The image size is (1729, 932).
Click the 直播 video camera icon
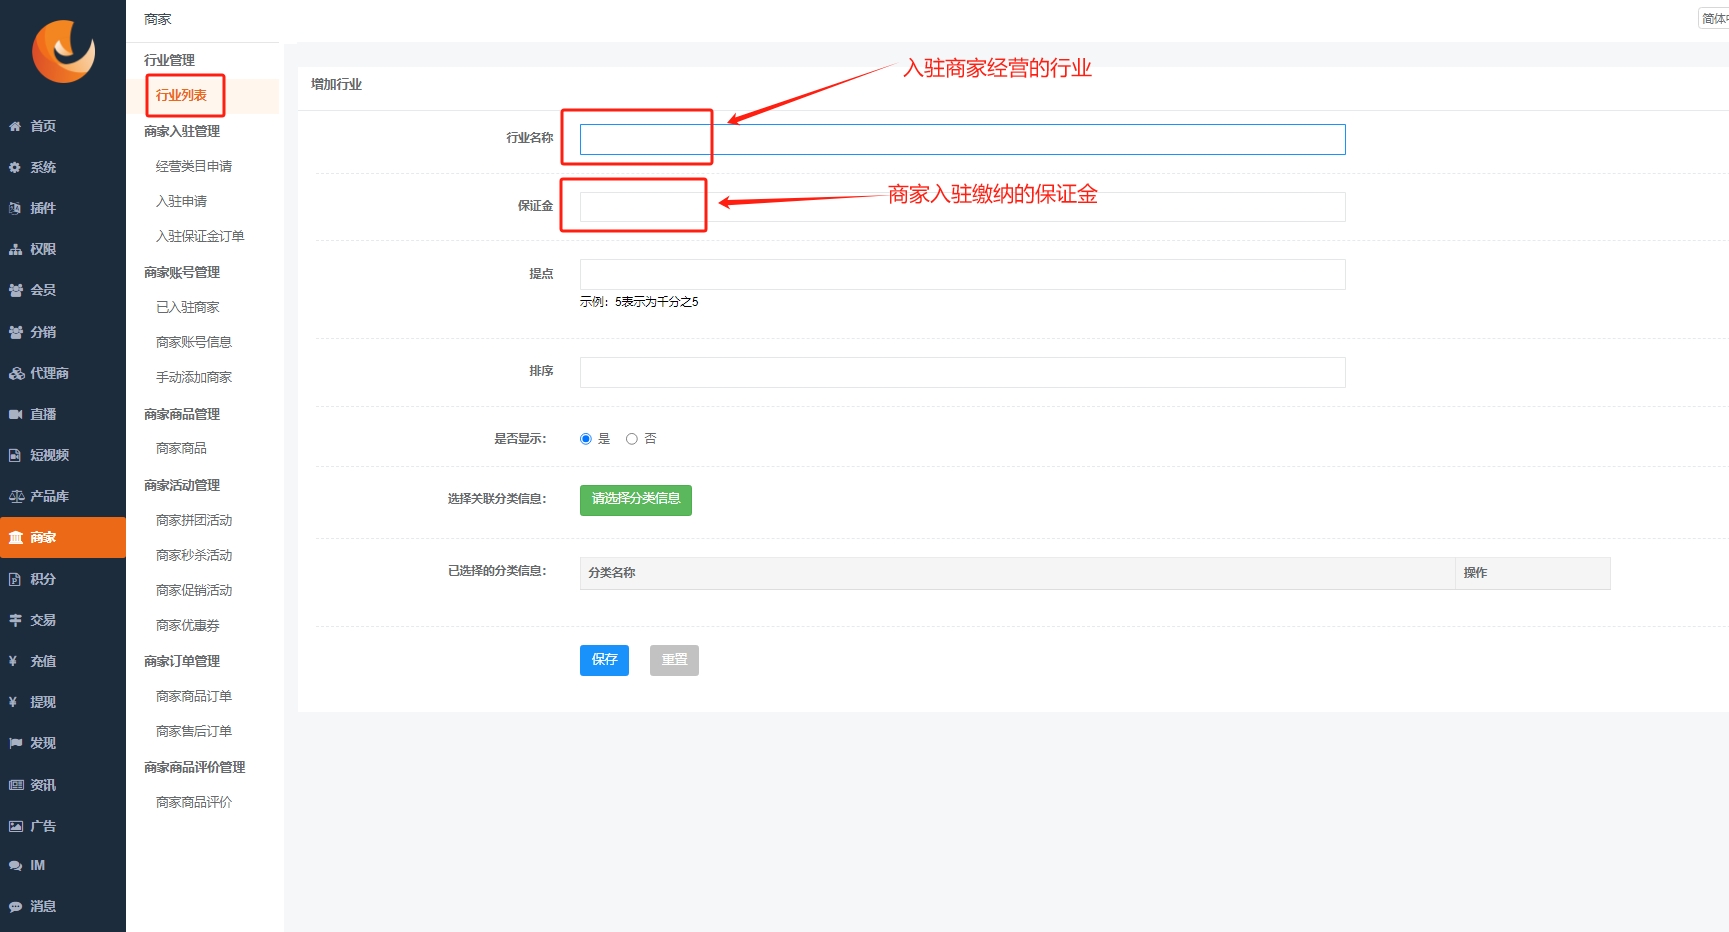click(x=15, y=414)
